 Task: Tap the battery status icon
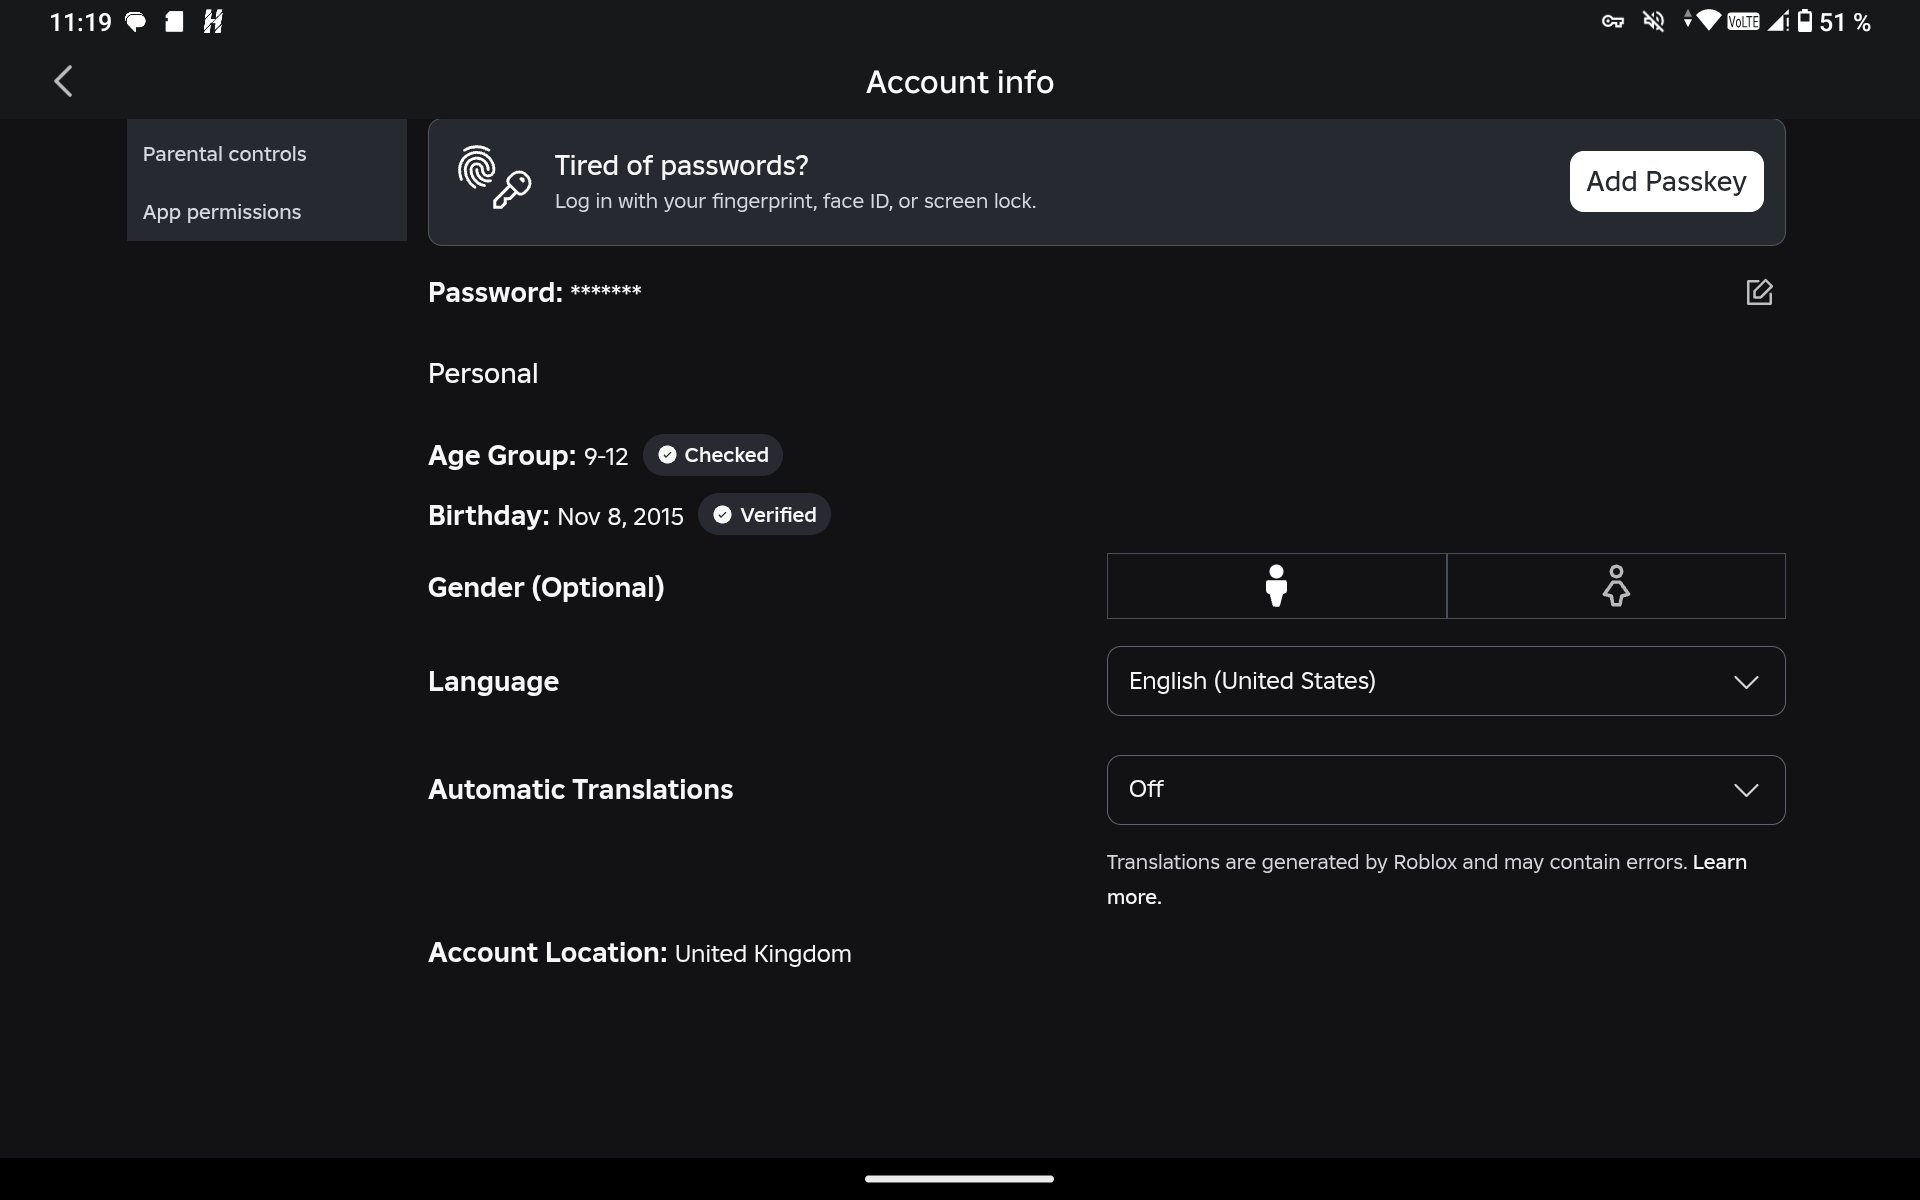pyautogui.click(x=1804, y=21)
